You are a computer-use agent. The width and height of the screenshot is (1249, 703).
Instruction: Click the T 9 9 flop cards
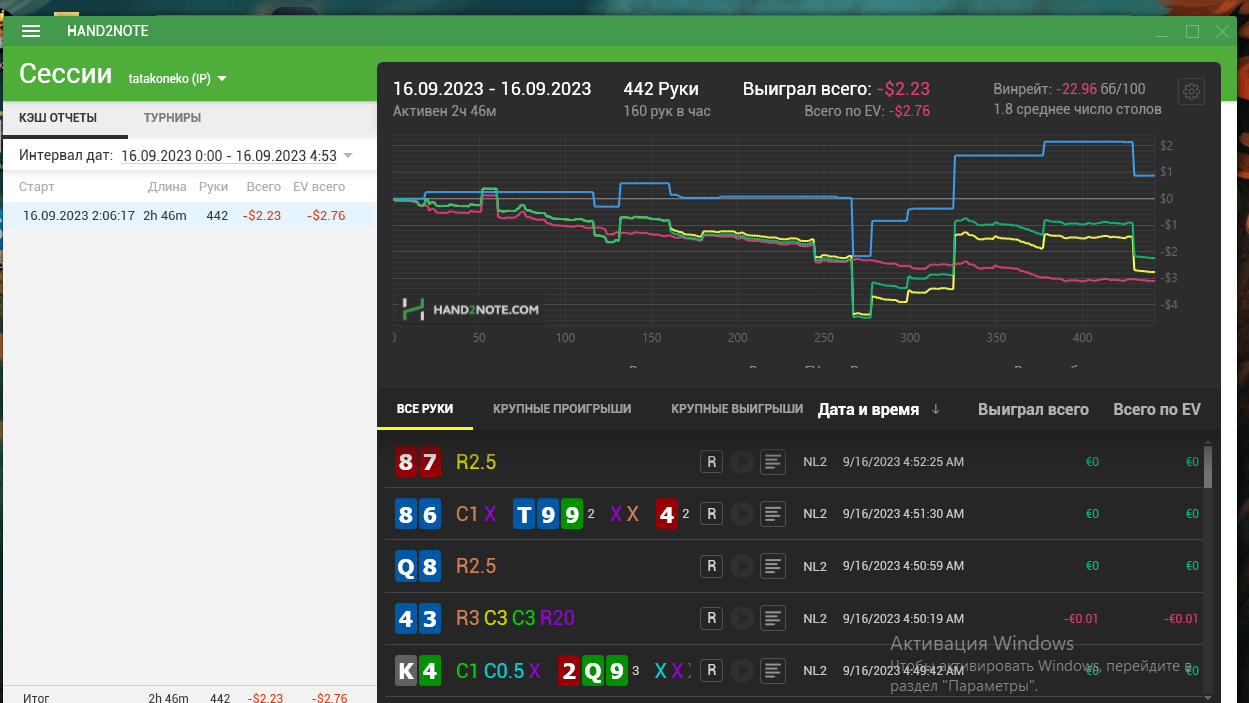coord(547,514)
